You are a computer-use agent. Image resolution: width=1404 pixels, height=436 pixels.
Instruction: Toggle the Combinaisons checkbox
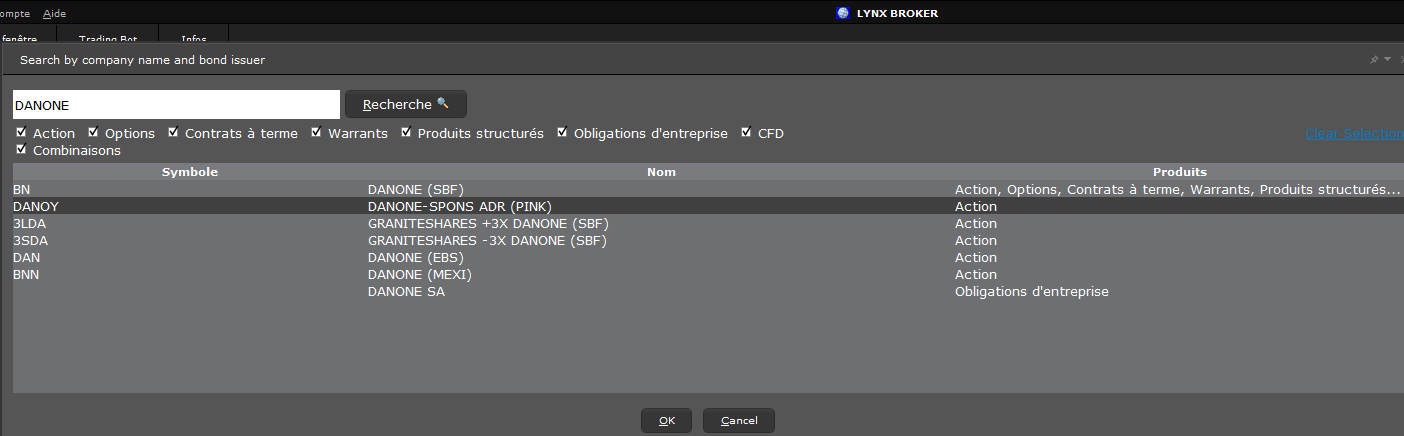[21, 150]
